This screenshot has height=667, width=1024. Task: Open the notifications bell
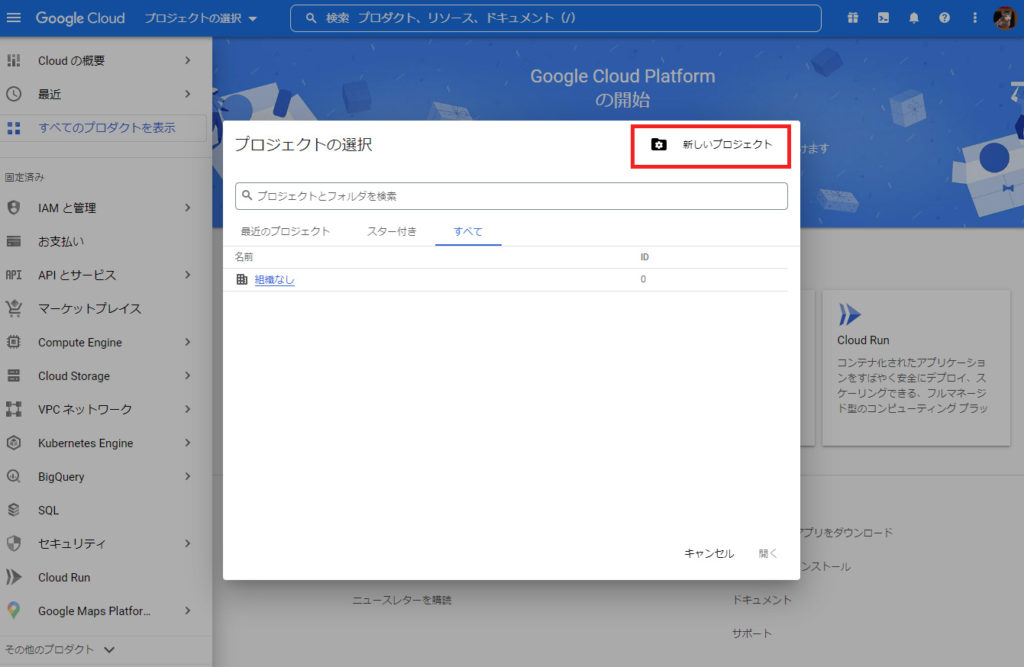(914, 18)
